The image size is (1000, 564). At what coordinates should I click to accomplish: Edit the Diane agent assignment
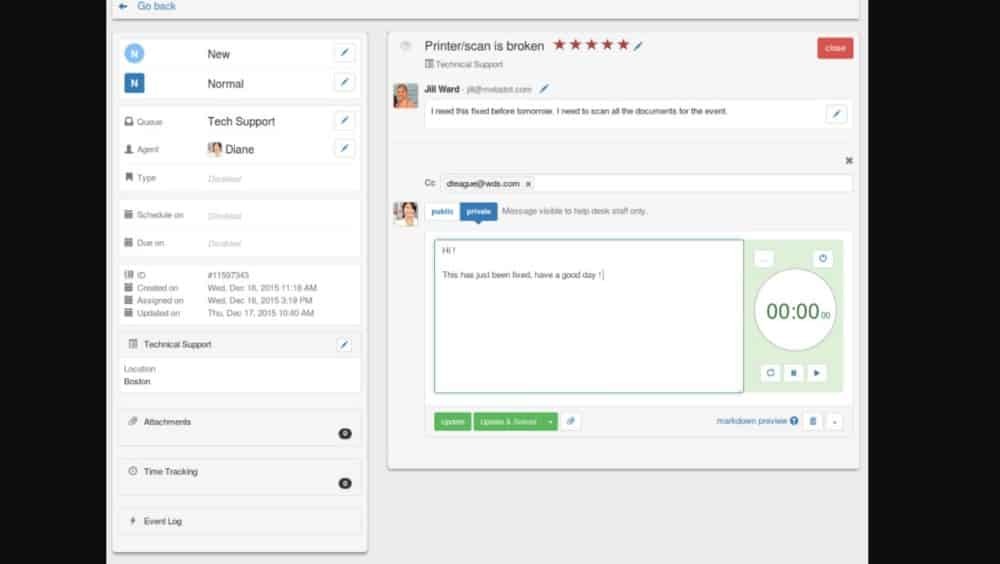344,149
